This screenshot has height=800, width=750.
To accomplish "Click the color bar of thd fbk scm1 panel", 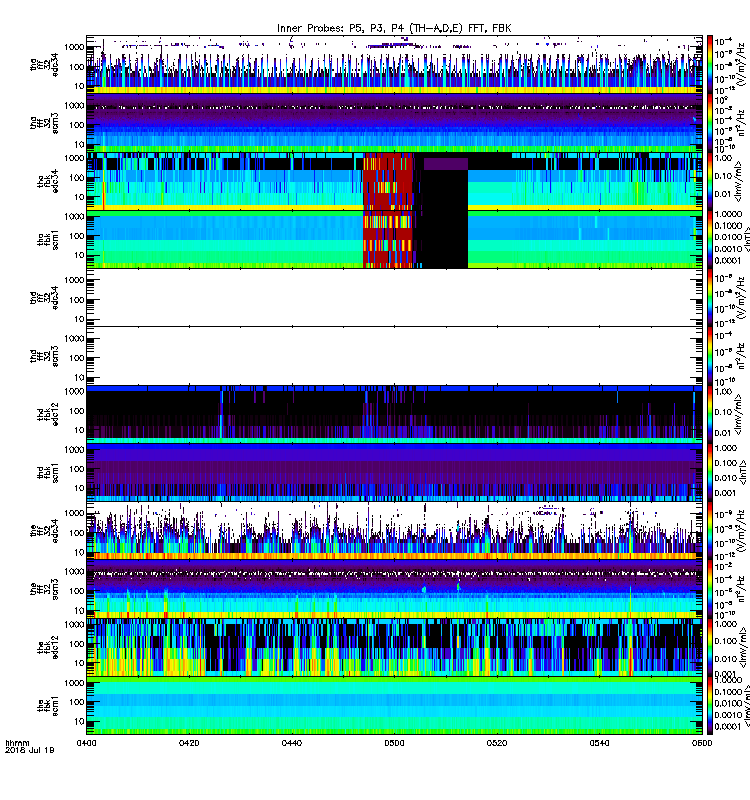I will point(710,472).
